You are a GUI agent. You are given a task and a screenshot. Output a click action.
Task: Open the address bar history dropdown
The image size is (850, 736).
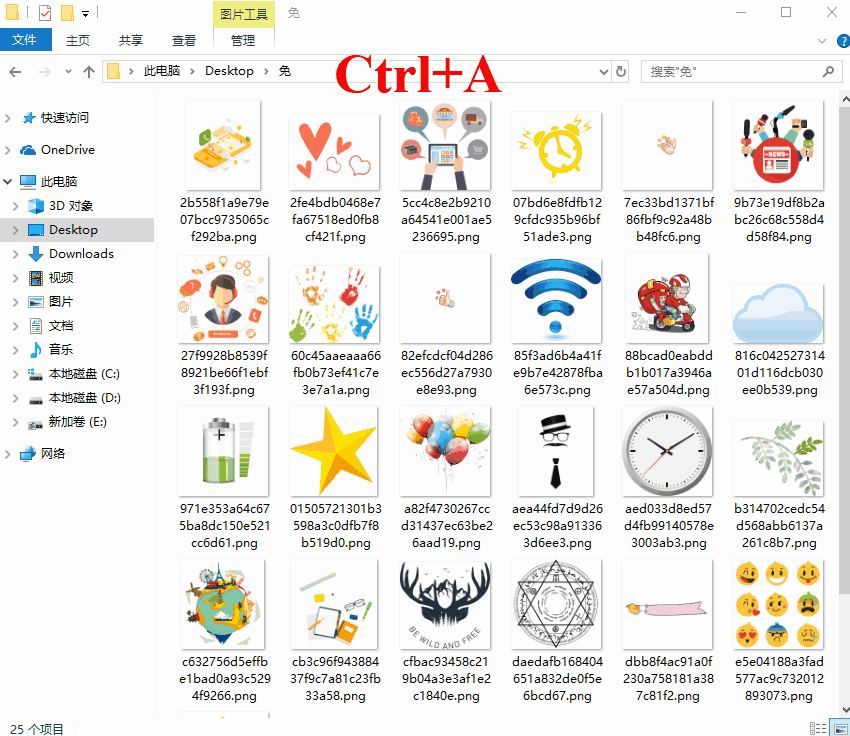[603, 72]
